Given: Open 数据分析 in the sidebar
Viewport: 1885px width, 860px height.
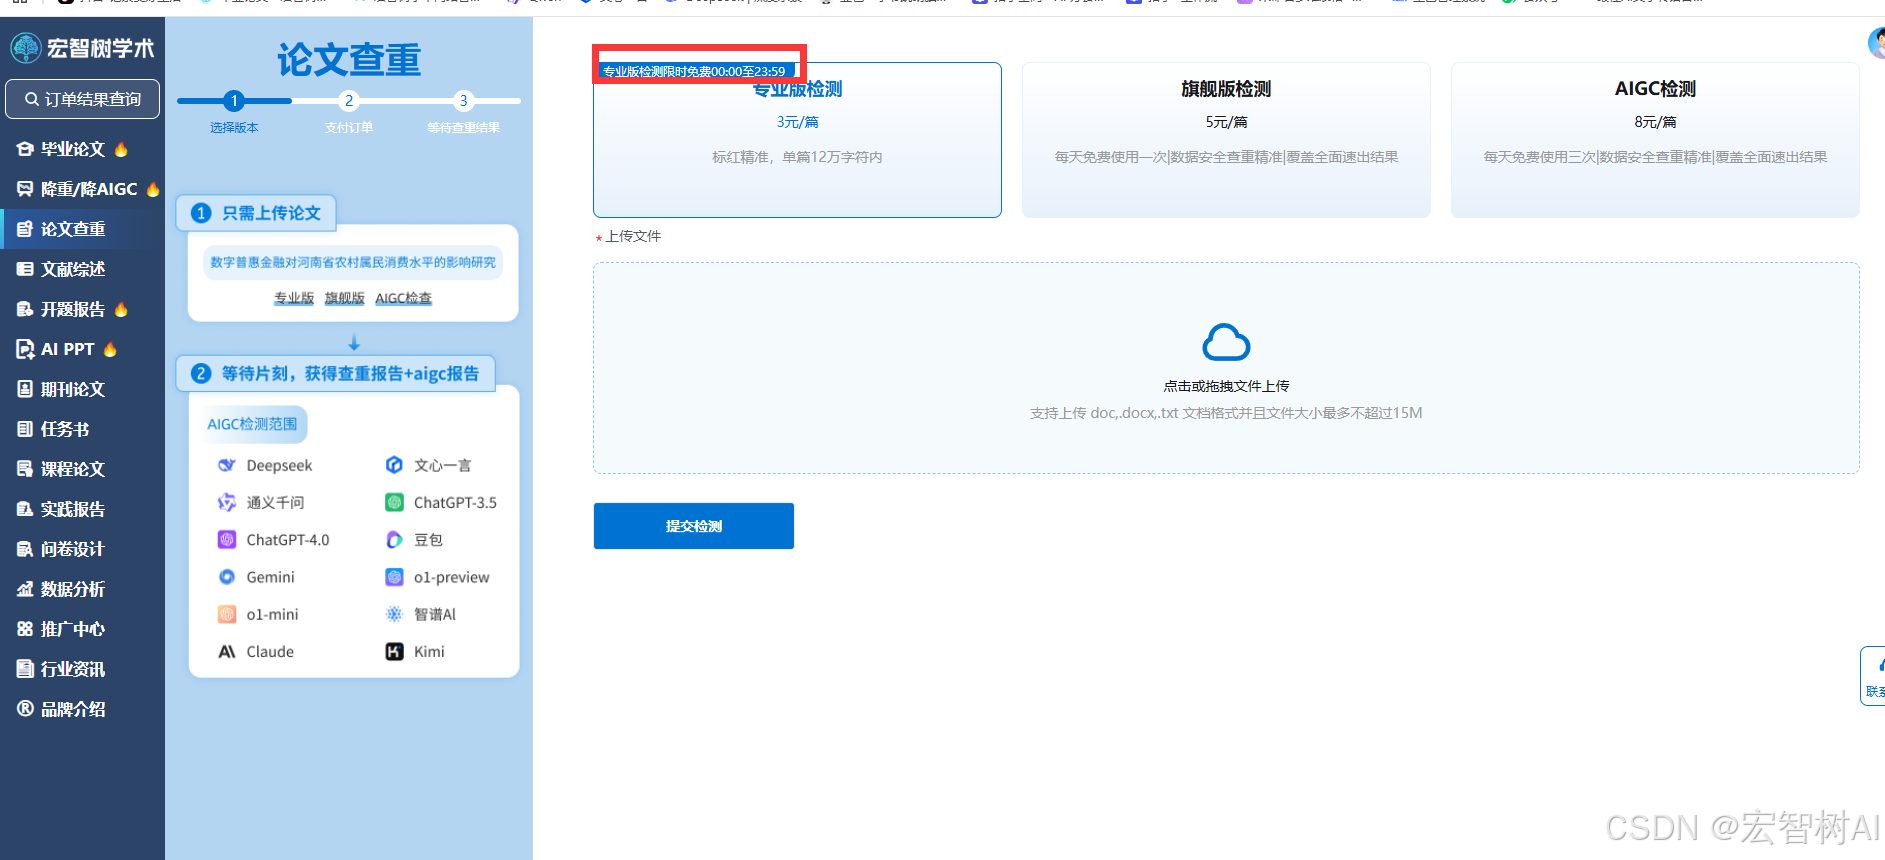Looking at the screenshot, I should click(61, 589).
